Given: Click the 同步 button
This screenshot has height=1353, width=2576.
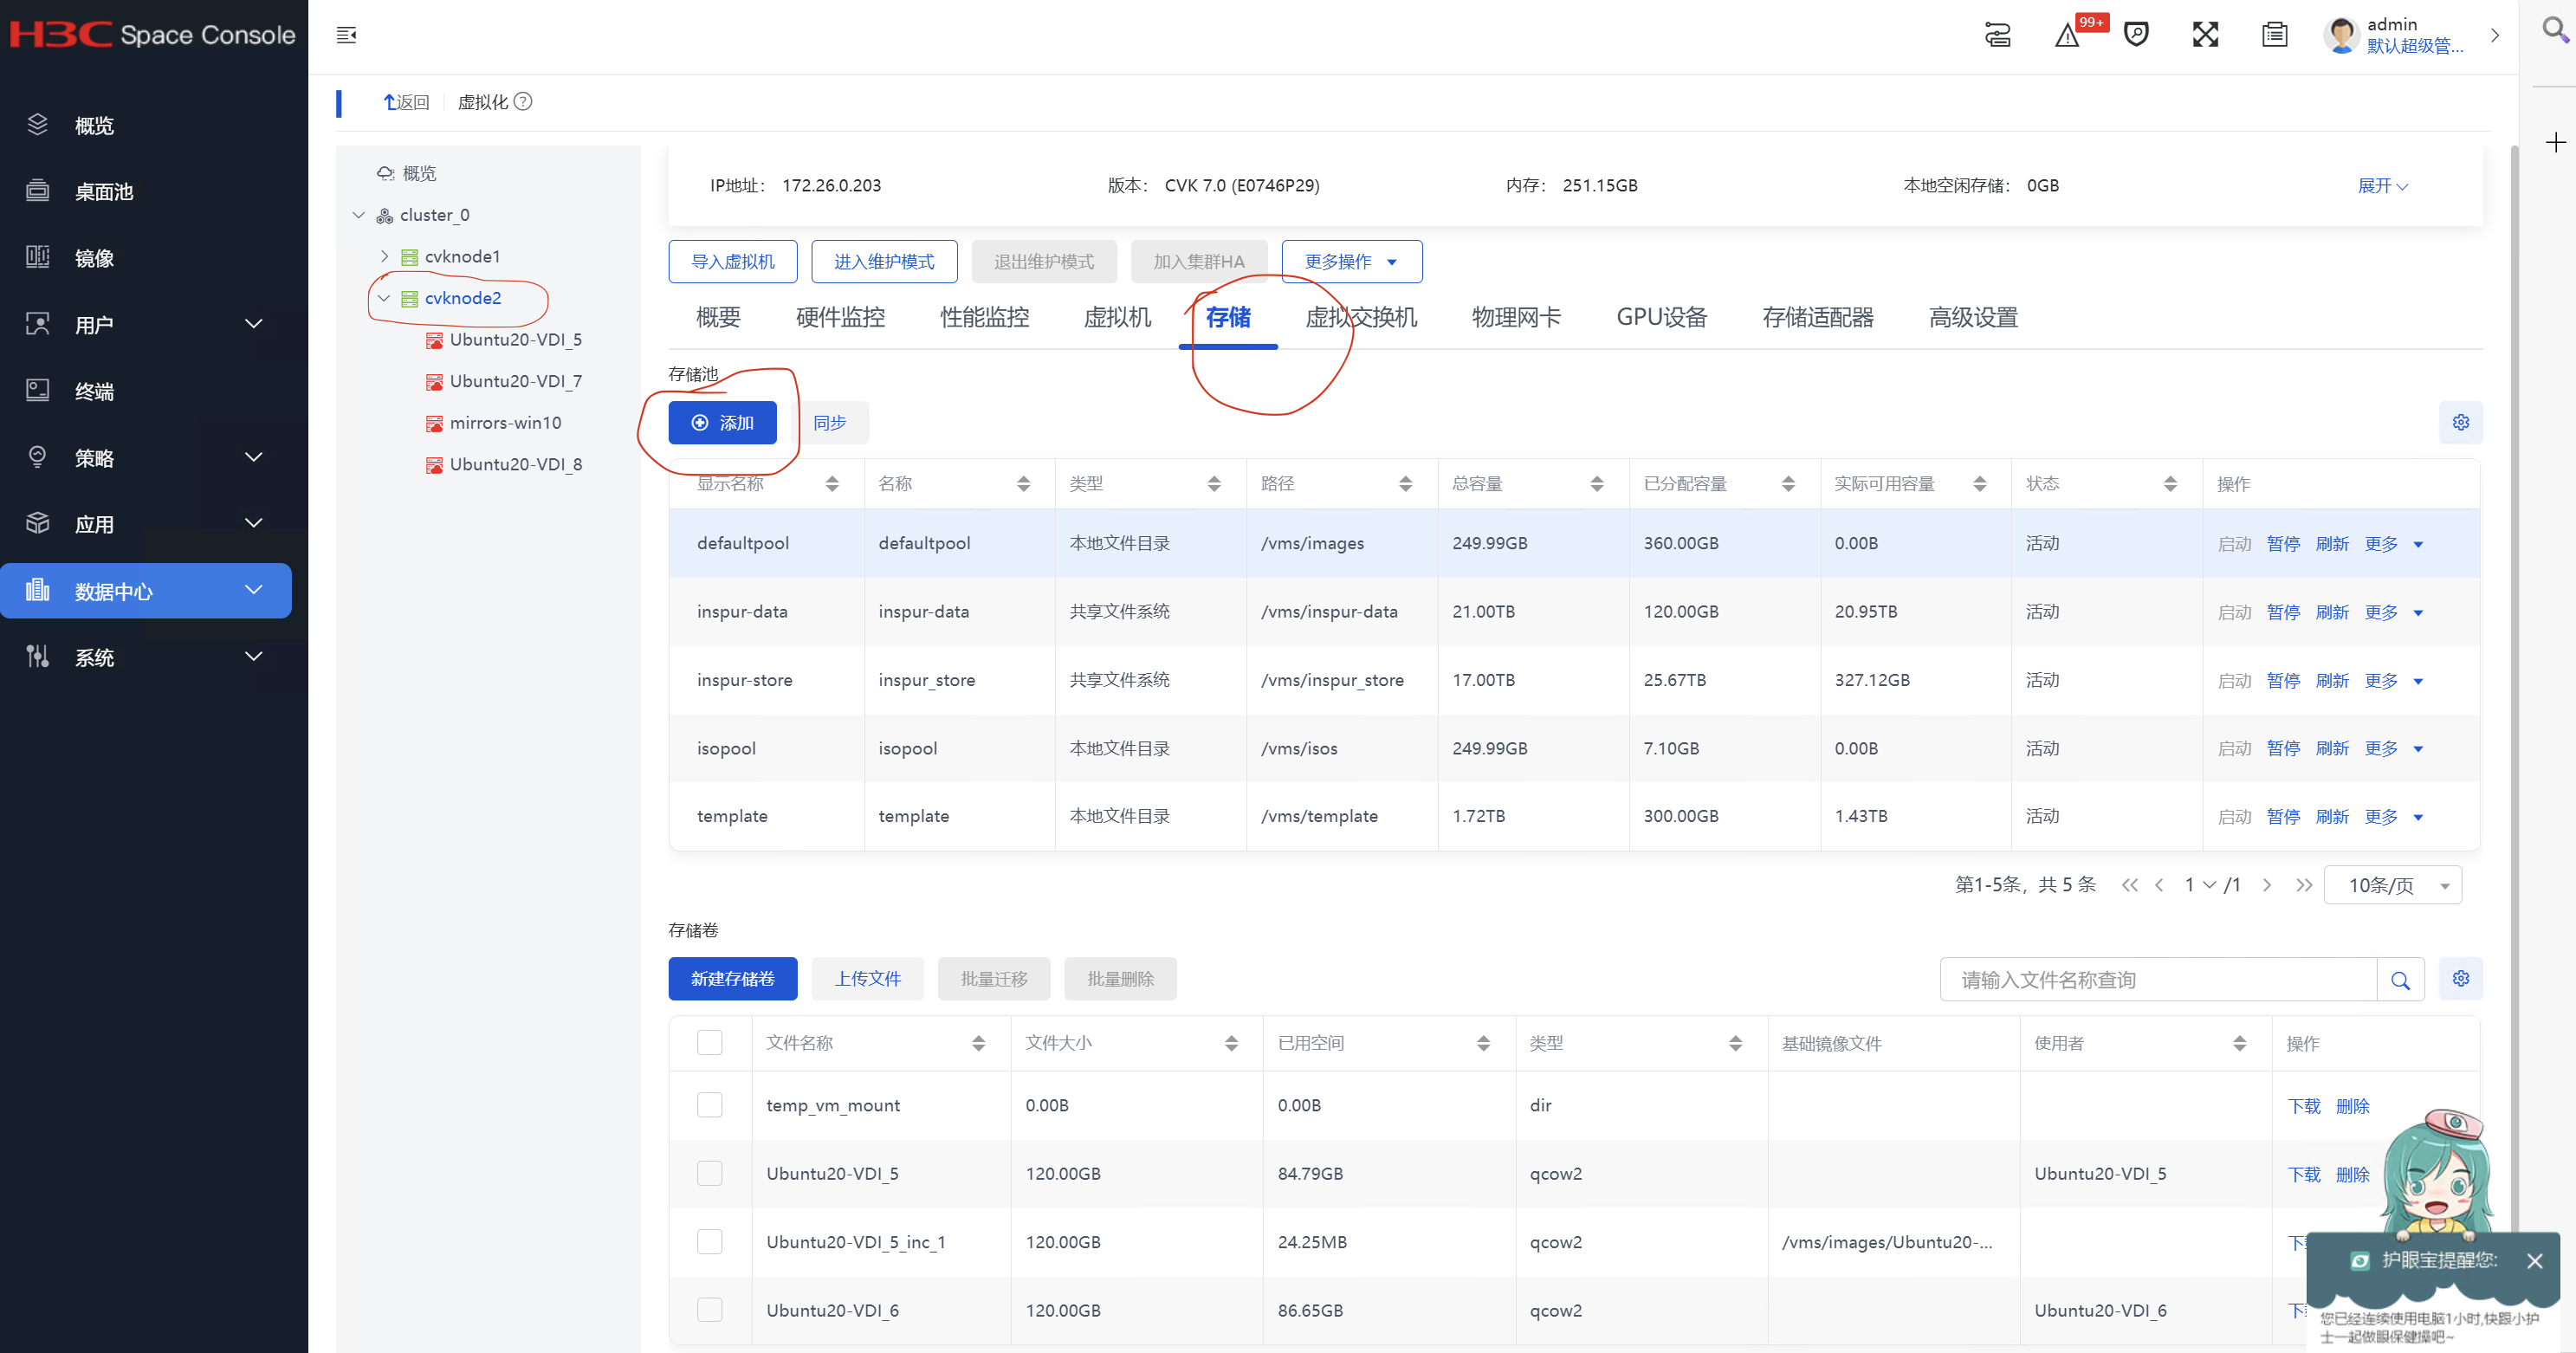Looking at the screenshot, I should pos(829,422).
